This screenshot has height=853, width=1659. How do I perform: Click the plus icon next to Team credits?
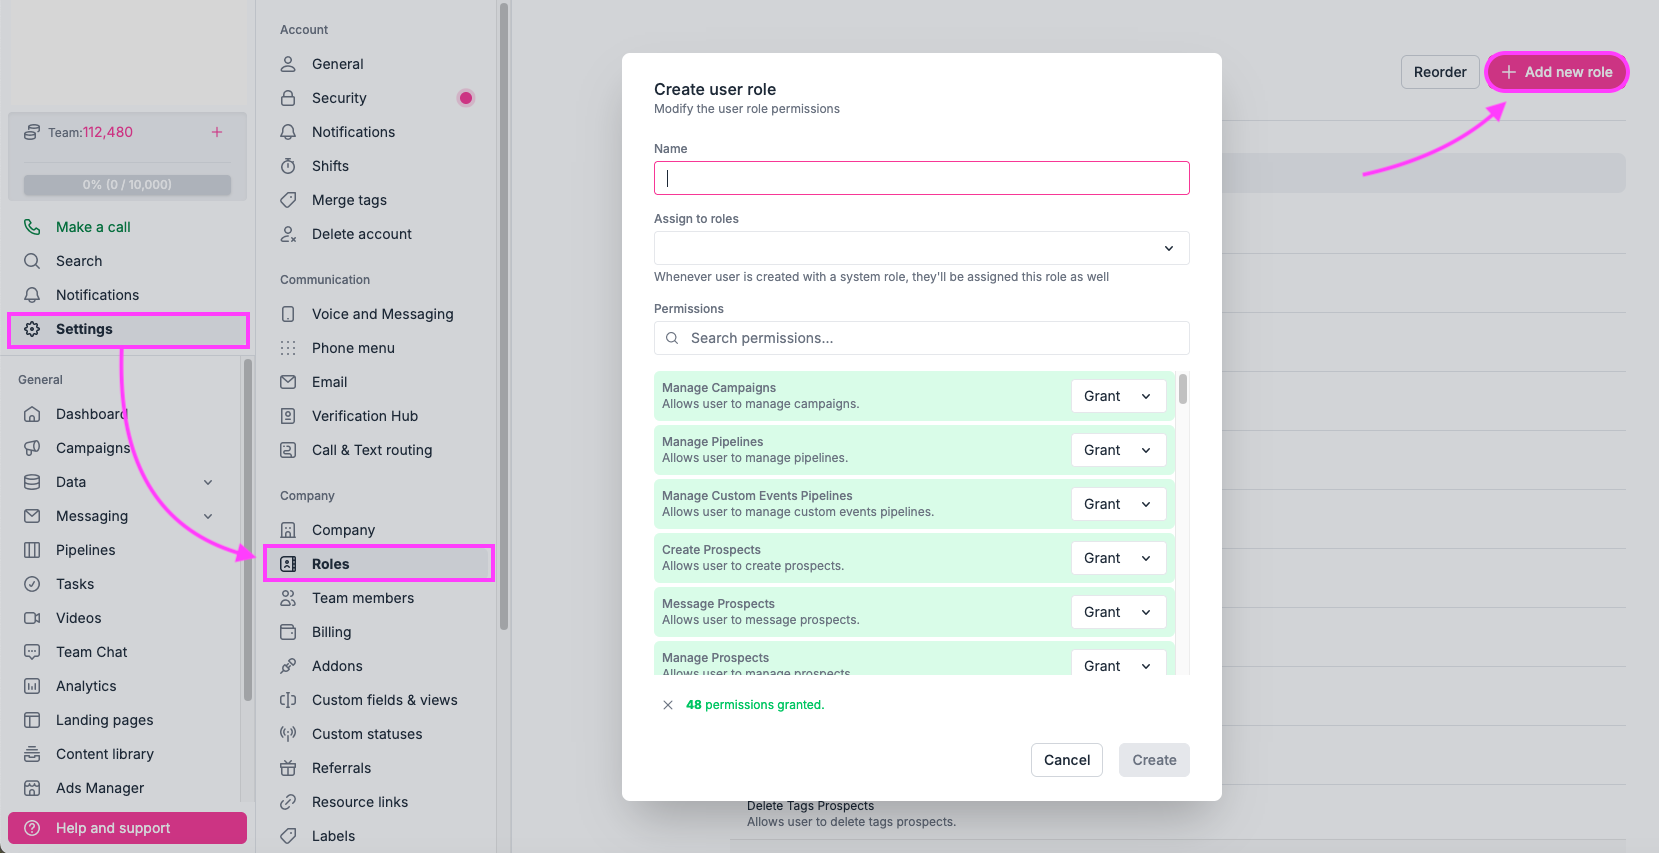pos(217,132)
